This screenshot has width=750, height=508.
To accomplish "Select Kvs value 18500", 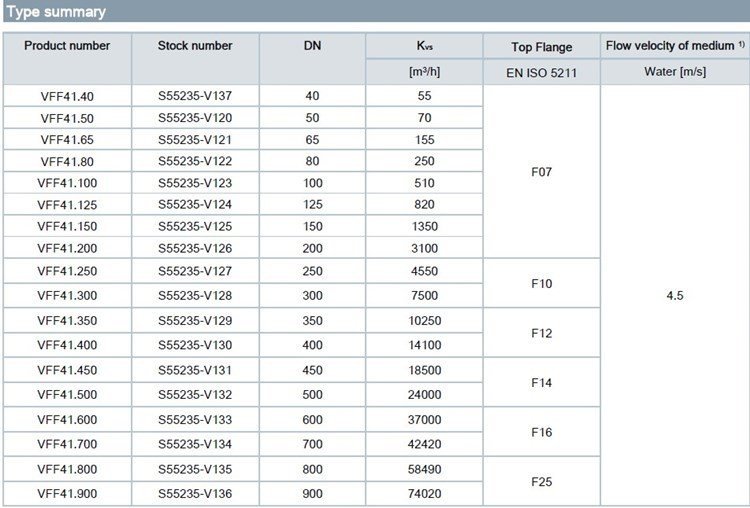I will [424, 370].
